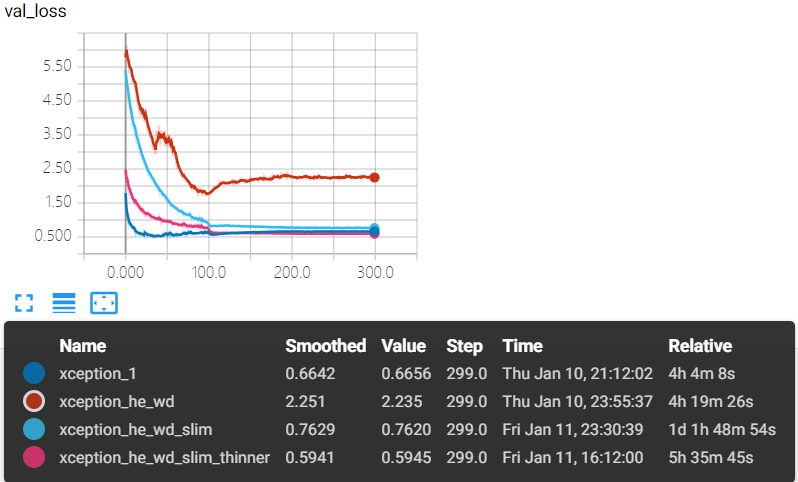
Task: Click the xception_he_wd_slim light-blue circle
Action: [34, 429]
